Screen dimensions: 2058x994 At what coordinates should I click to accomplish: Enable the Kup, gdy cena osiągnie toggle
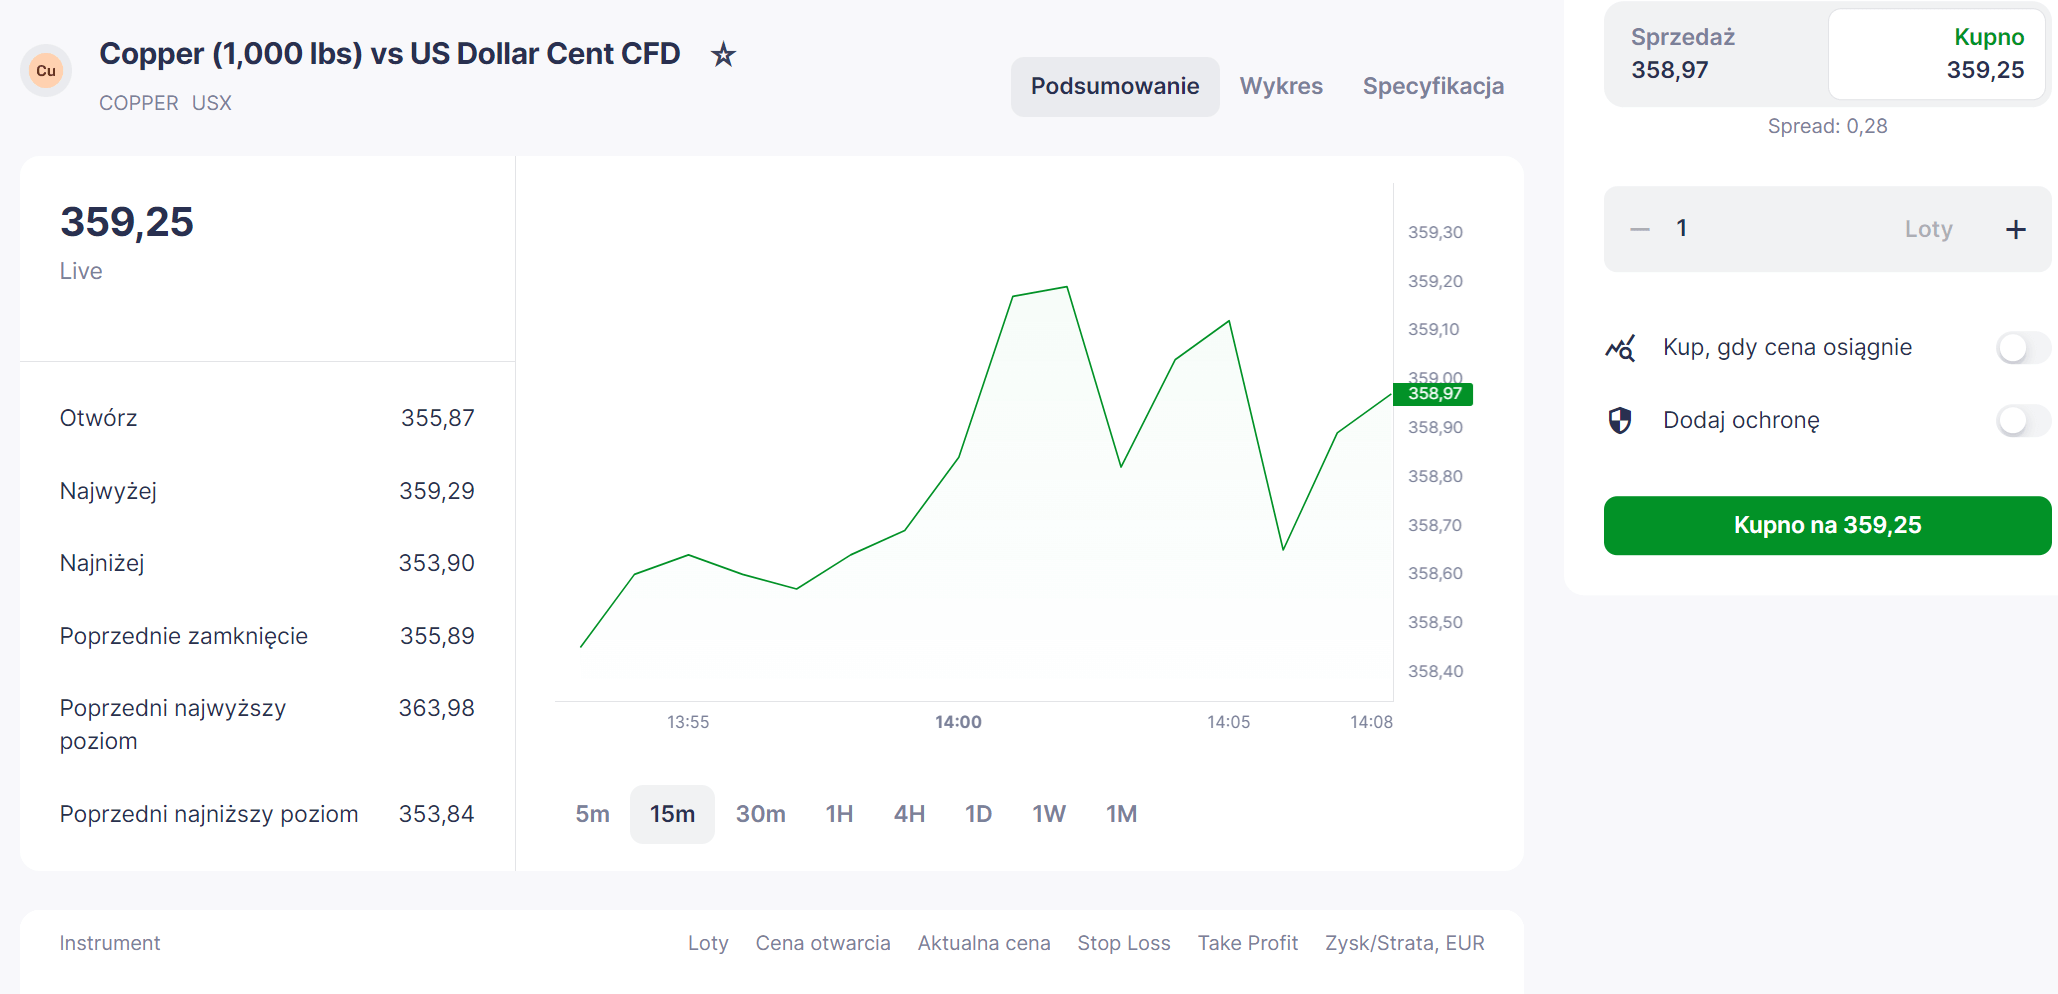2022,348
